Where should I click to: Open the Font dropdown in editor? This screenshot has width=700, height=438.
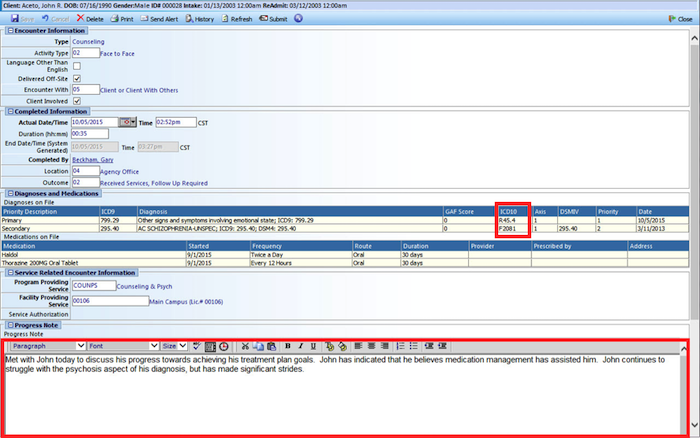123,346
